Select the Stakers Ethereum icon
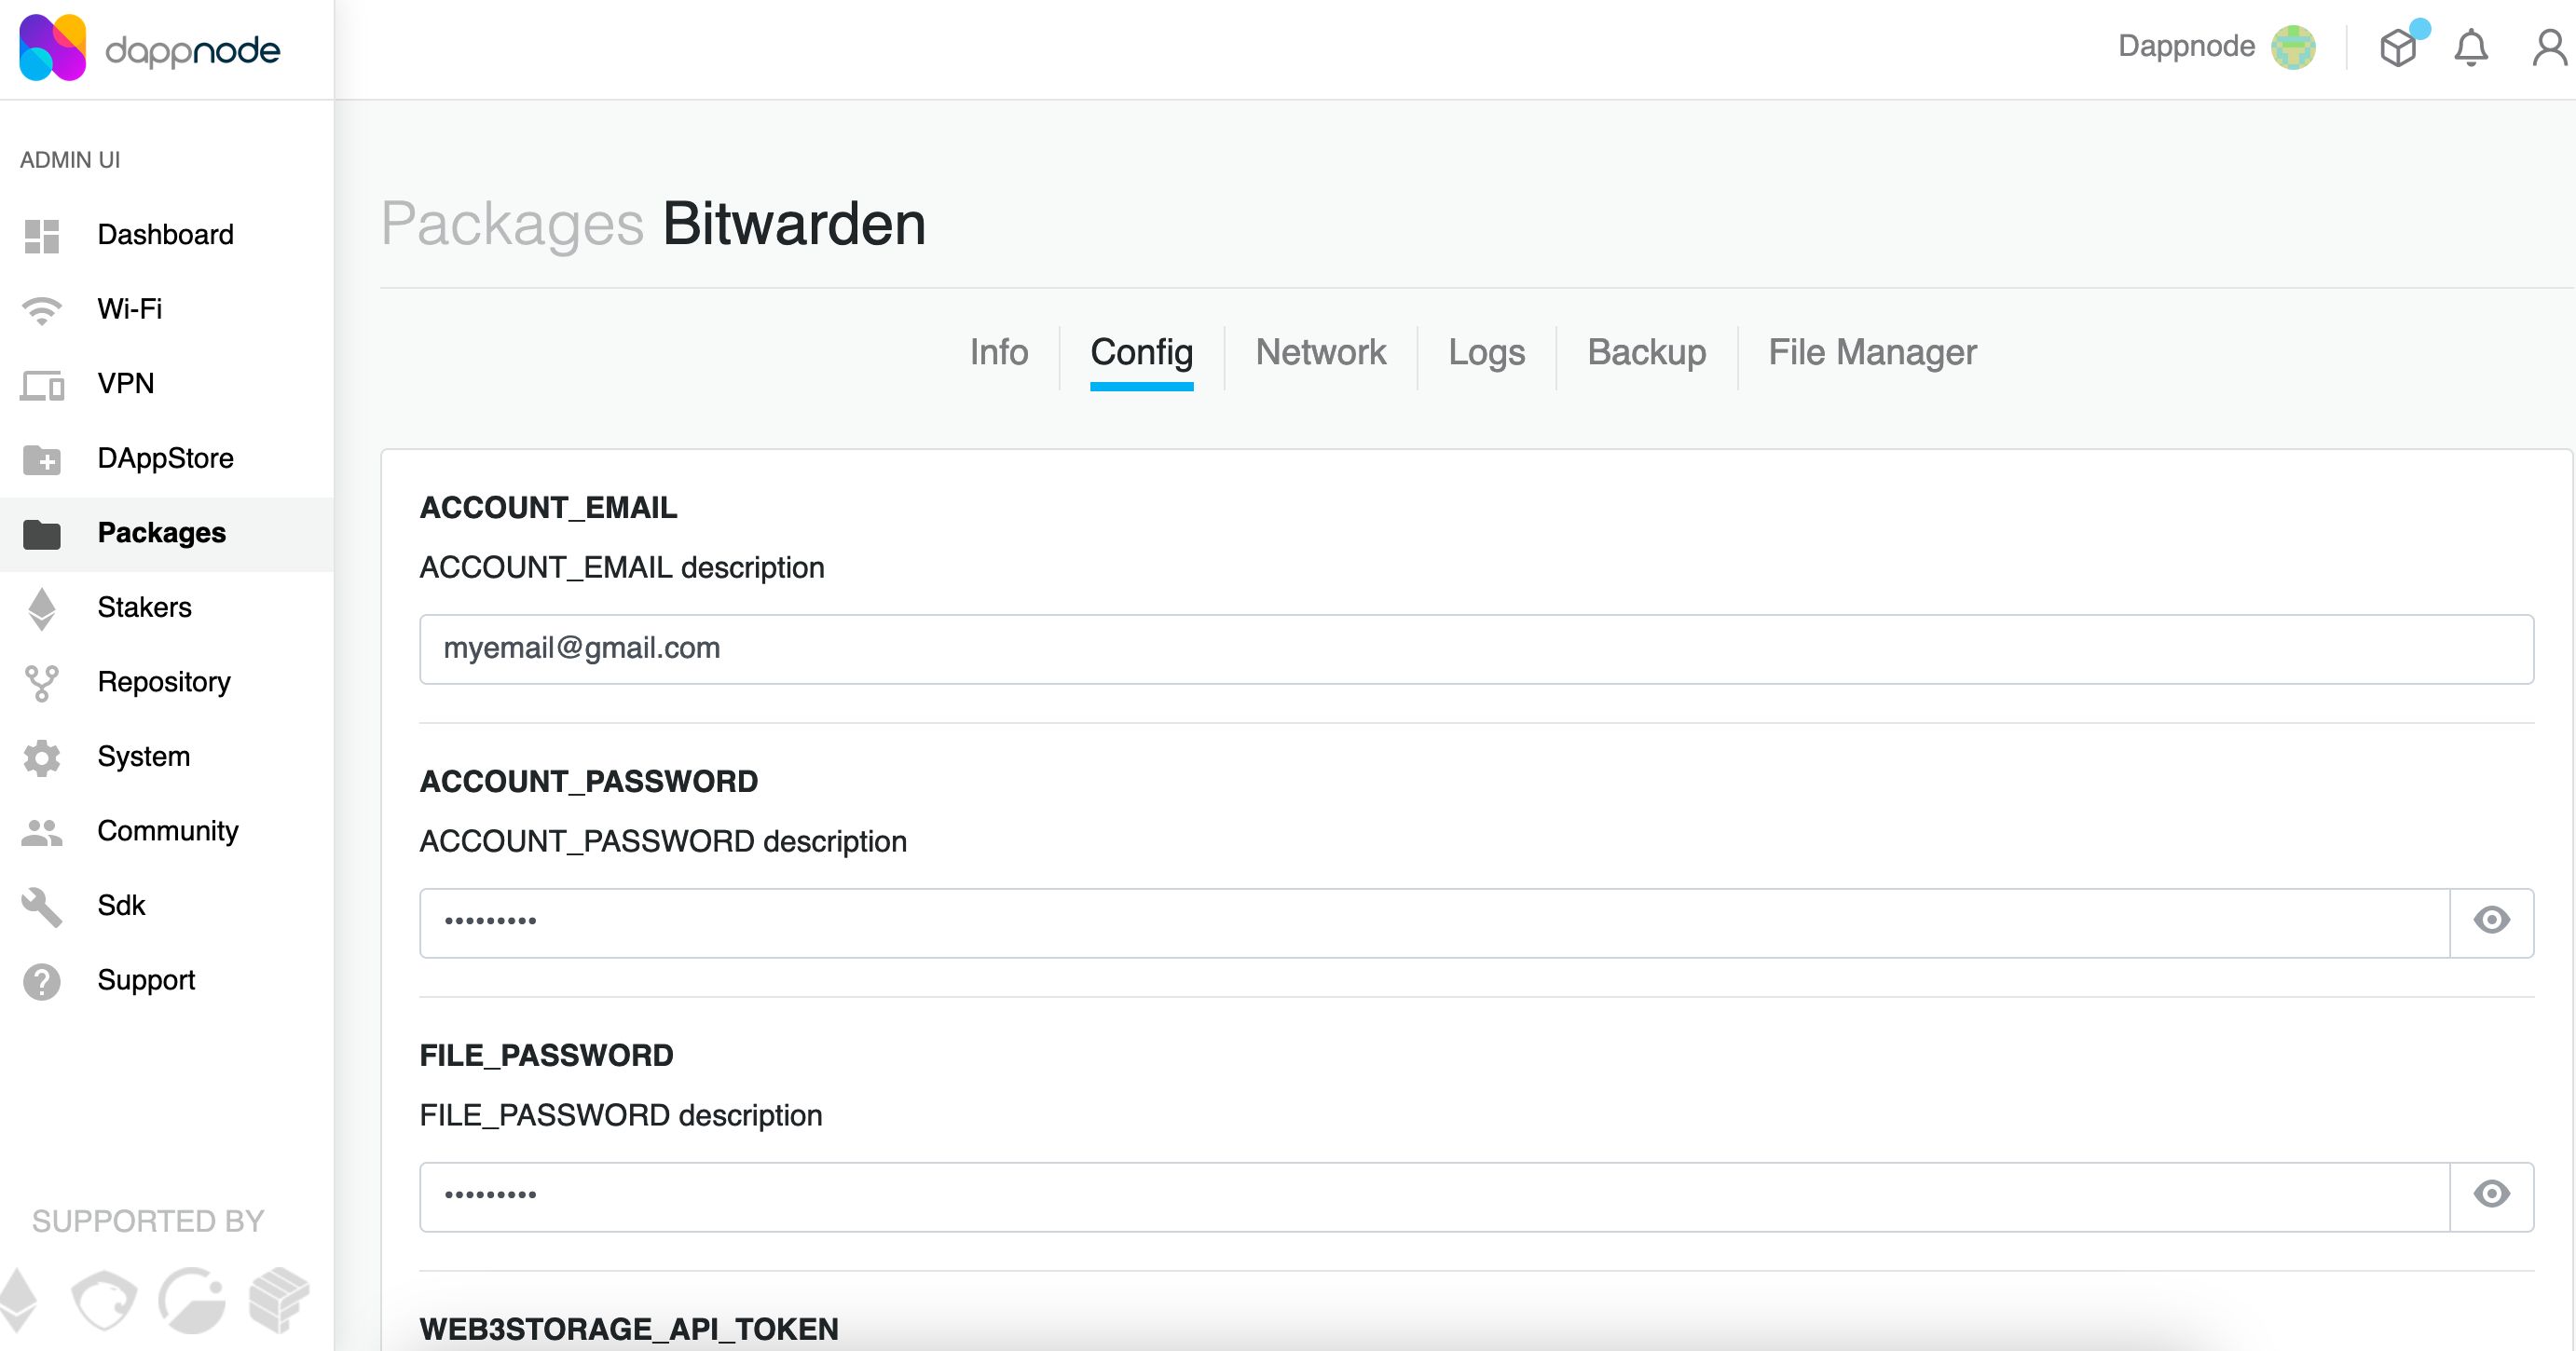Screen dimensions: 2576x1351 [x=42, y=609]
